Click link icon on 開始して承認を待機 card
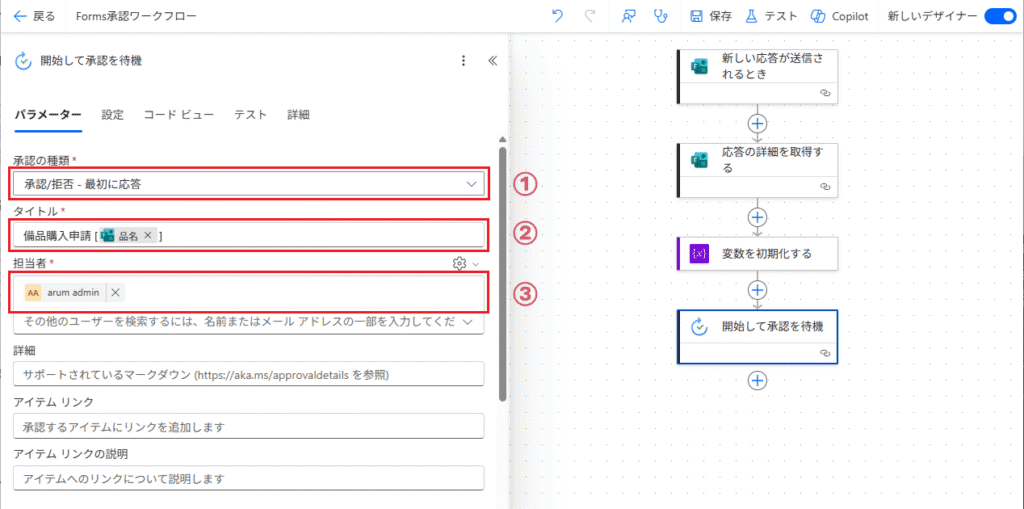Image resolution: width=1024 pixels, height=509 pixels. (824, 353)
